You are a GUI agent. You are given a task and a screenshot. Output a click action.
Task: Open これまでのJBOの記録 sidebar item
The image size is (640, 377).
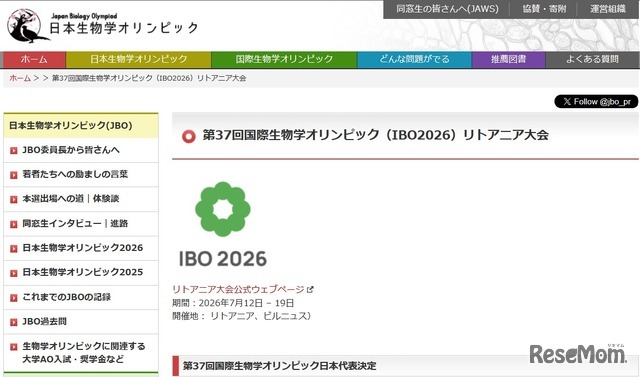pos(81,297)
